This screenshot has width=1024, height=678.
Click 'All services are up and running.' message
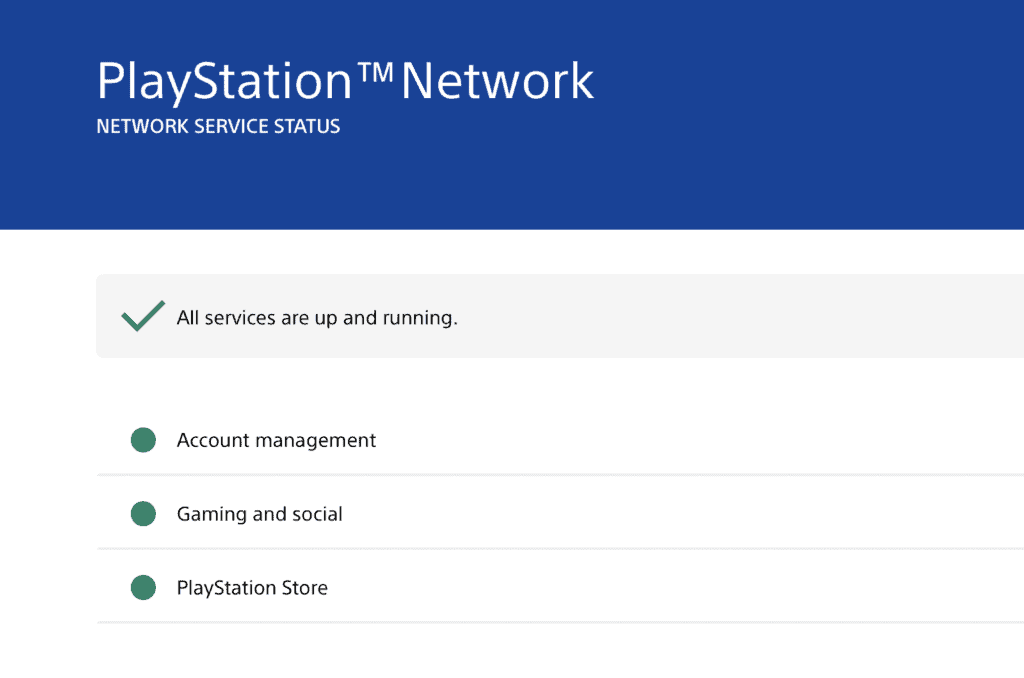tap(317, 318)
